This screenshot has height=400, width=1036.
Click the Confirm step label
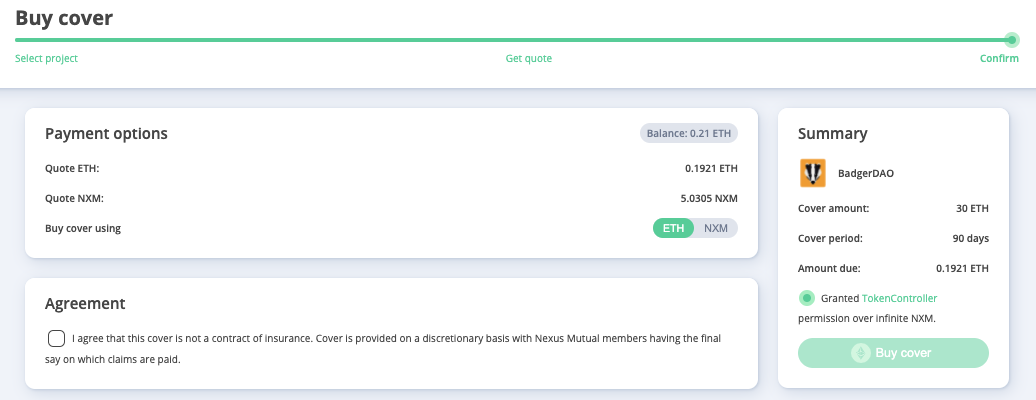(x=999, y=58)
